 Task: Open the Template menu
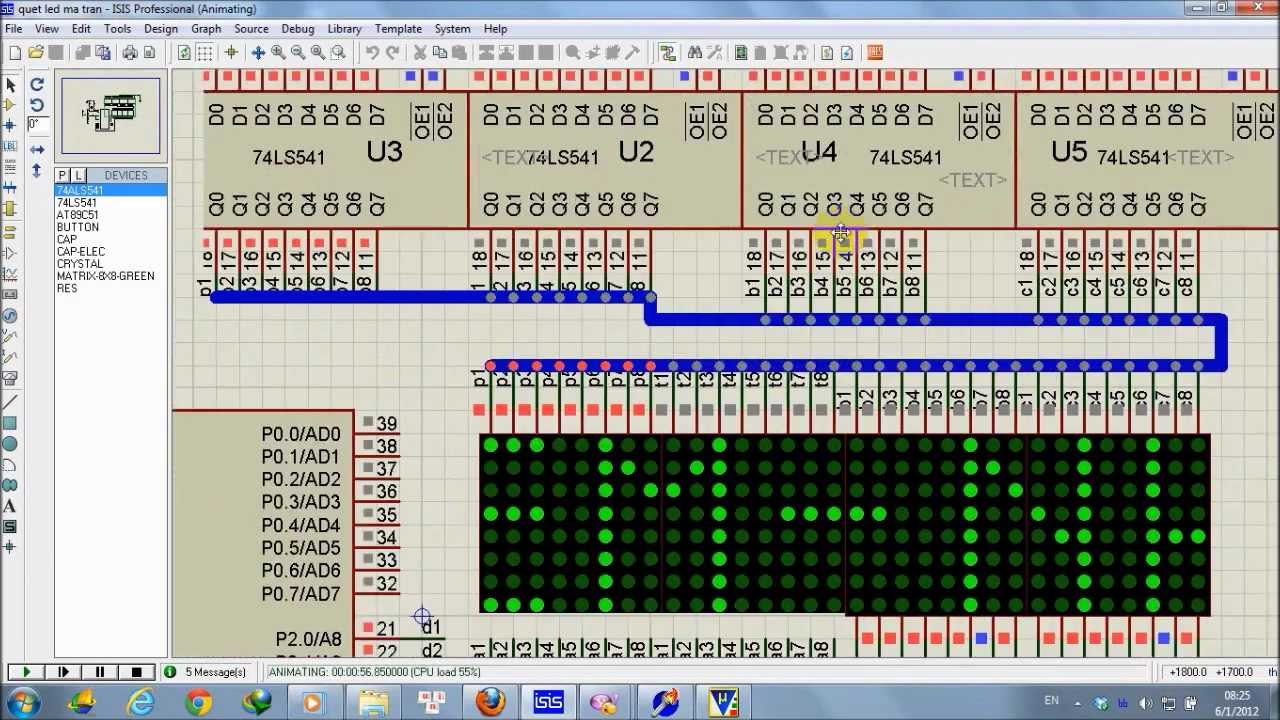398,29
